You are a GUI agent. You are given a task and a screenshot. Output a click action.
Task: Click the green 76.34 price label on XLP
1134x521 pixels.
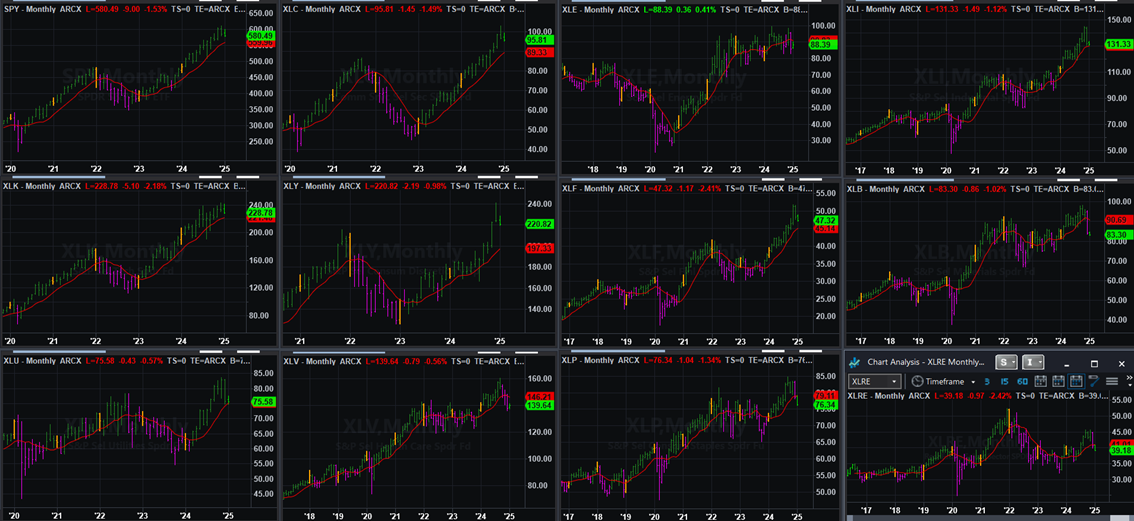pyautogui.click(x=825, y=406)
